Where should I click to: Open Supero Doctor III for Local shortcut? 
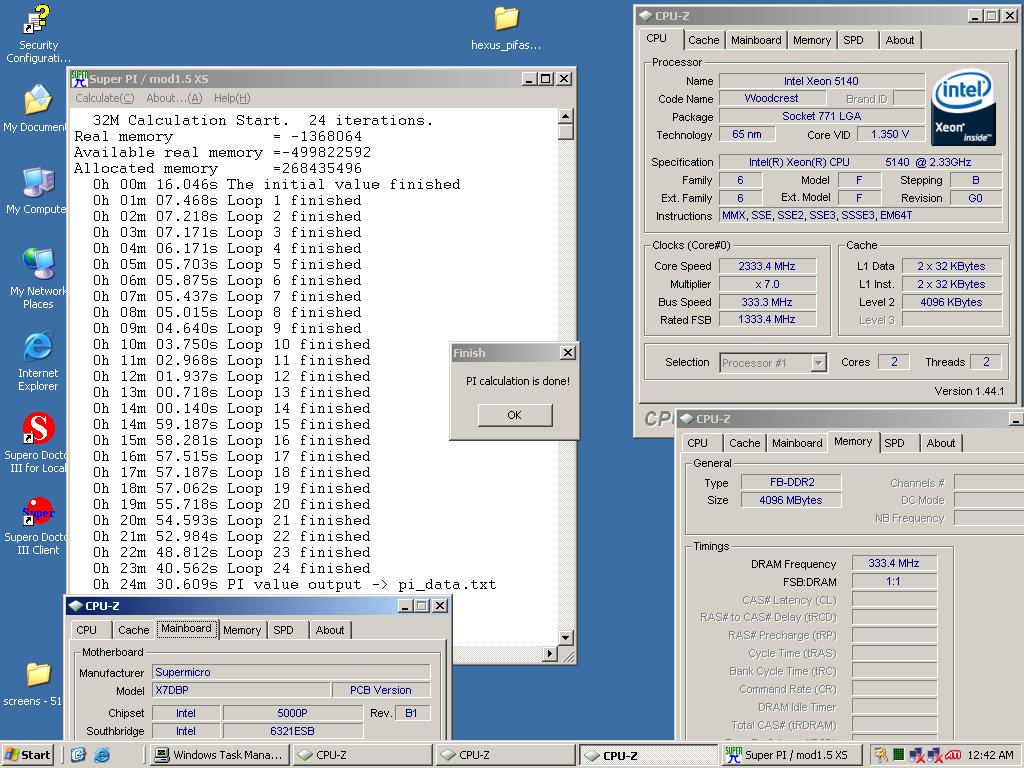click(x=36, y=443)
